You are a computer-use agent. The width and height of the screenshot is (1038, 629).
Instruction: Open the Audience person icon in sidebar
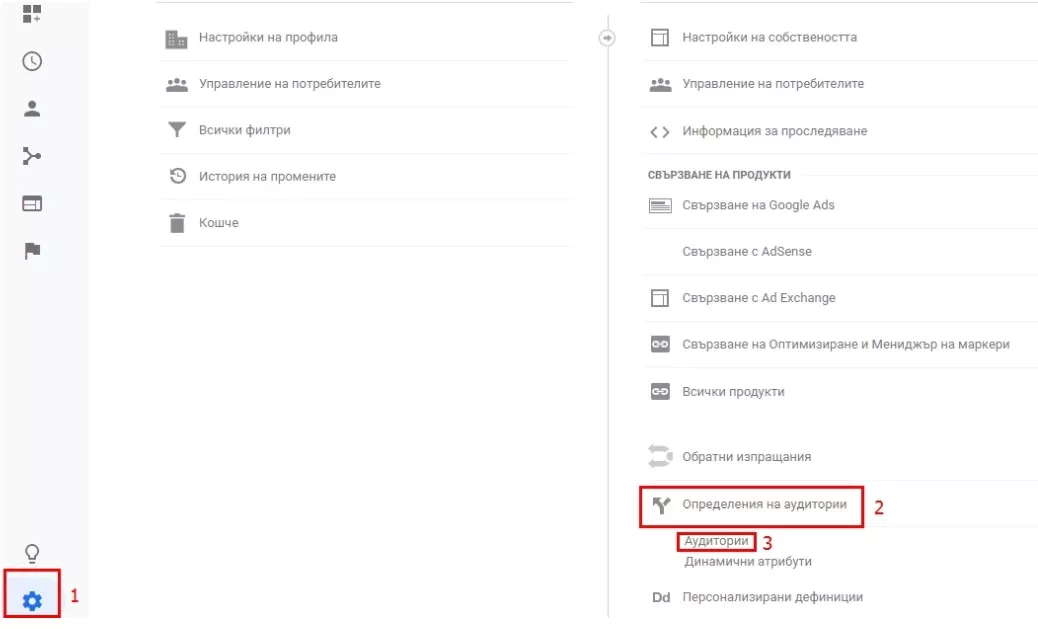click(32, 109)
